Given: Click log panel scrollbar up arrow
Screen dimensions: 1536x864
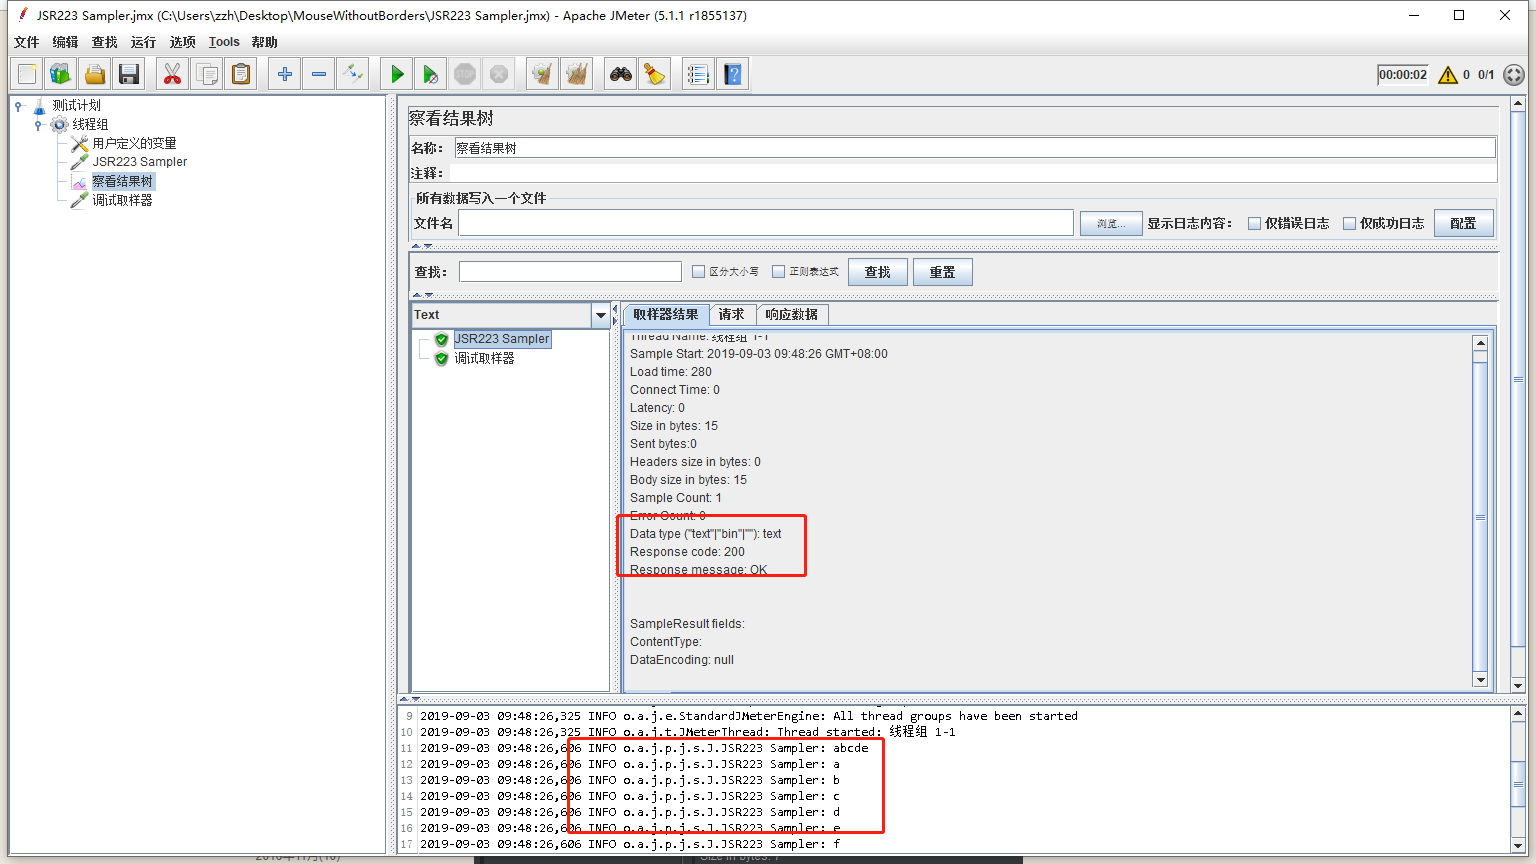Looking at the screenshot, I should [1518, 714].
